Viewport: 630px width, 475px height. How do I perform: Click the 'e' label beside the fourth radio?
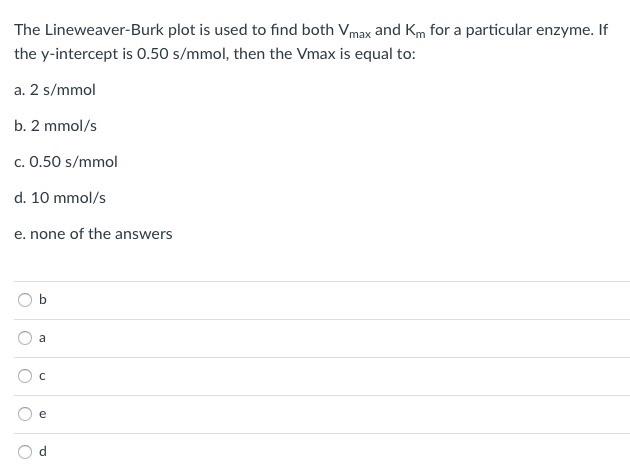pos(43,414)
